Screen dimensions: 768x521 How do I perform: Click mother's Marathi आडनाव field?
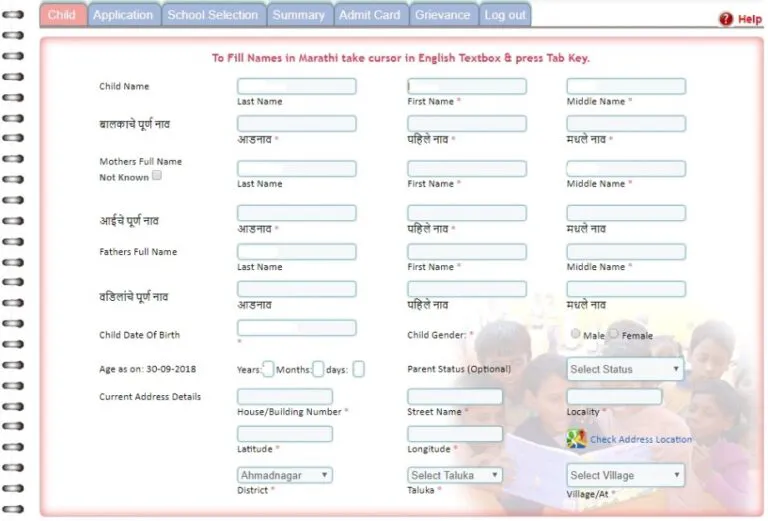[x=297, y=213]
